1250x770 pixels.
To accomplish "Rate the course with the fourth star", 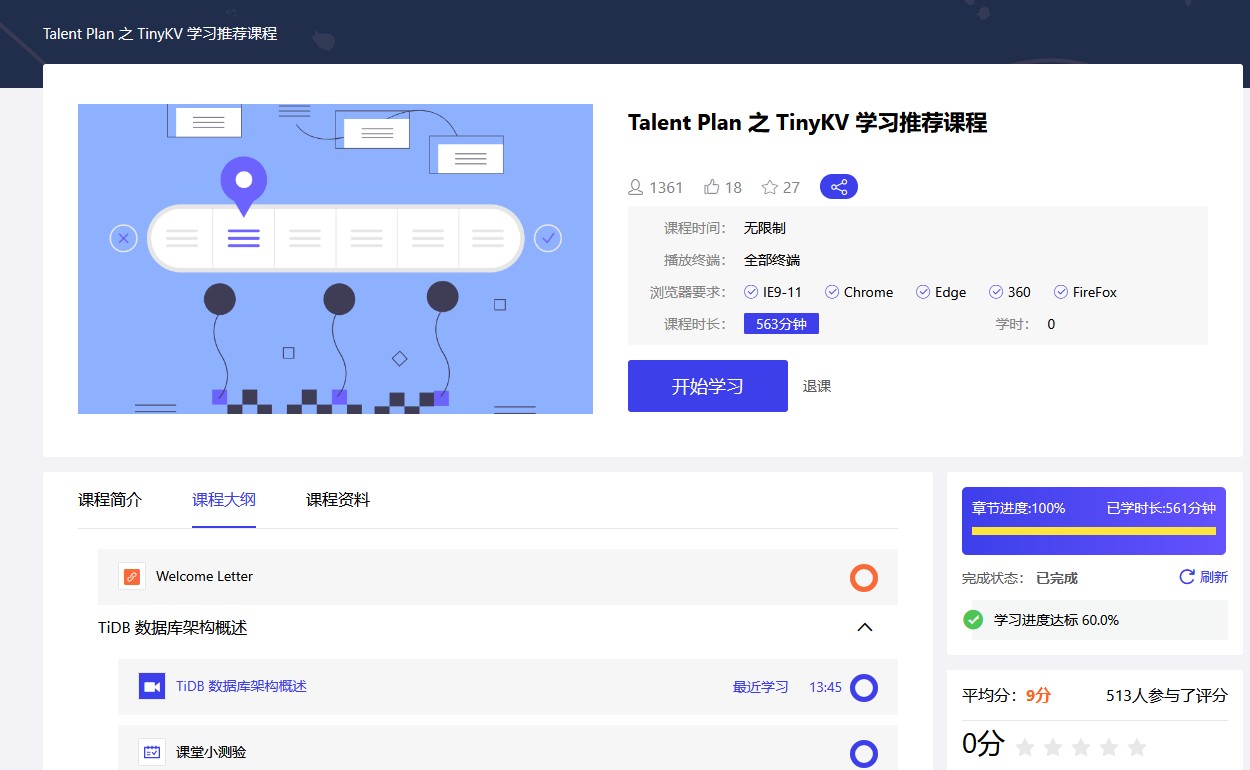I will [x=1109, y=747].
